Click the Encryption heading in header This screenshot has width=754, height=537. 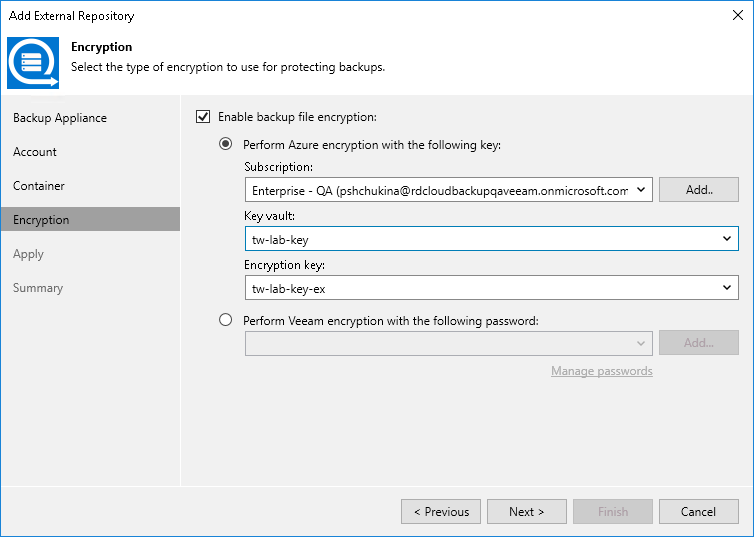click(101, 47)
